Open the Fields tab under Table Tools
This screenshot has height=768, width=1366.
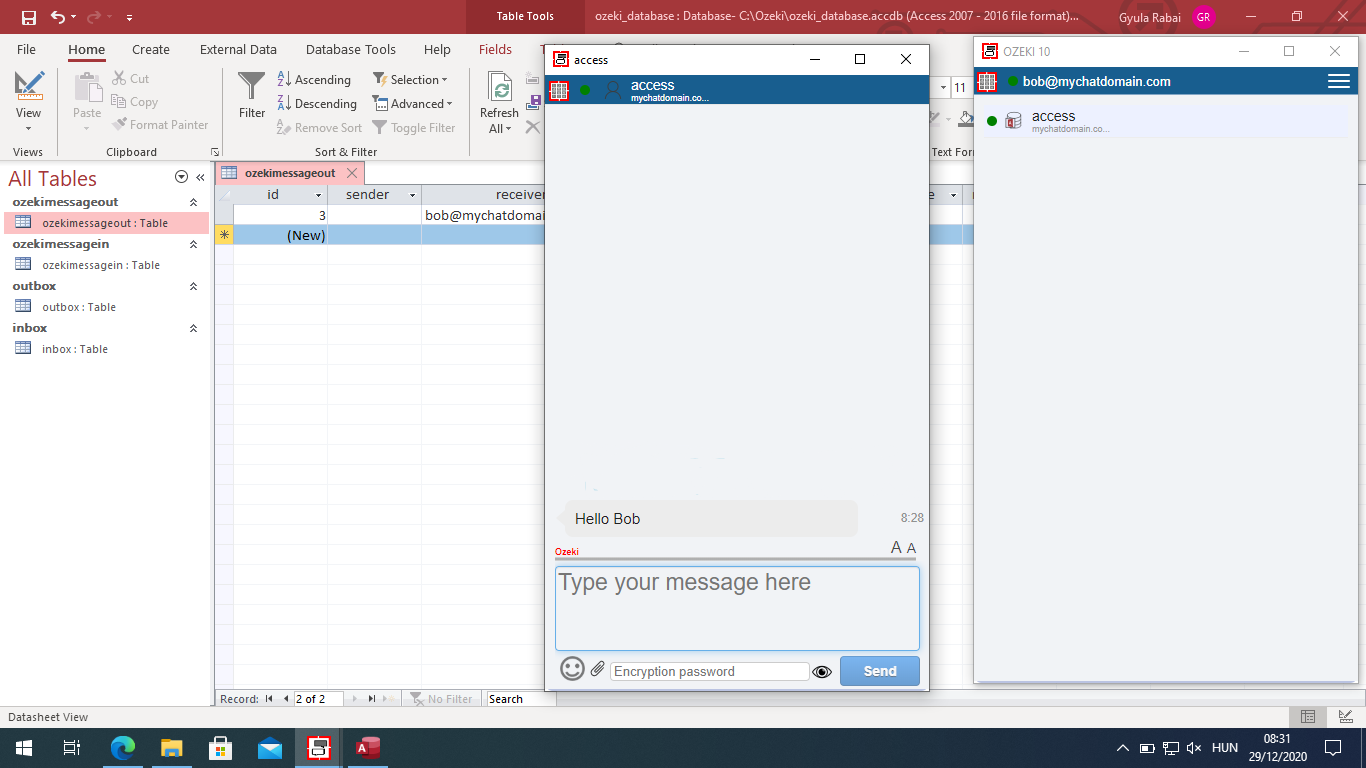pos(495,49)
